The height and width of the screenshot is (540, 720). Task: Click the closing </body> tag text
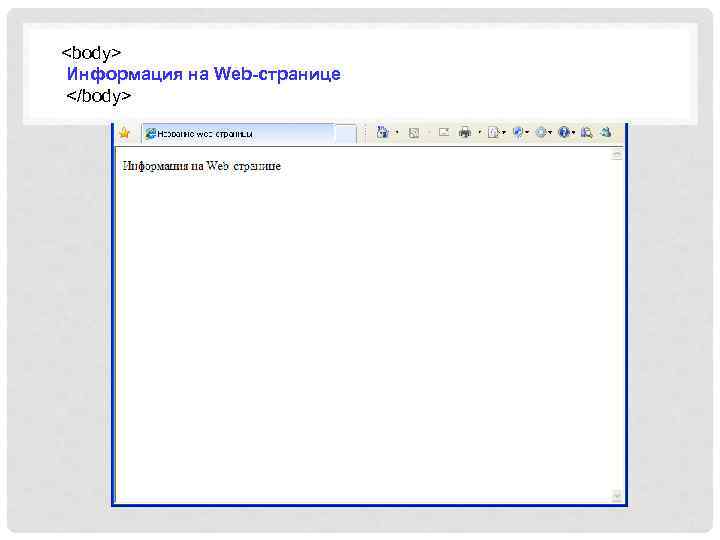98,96
